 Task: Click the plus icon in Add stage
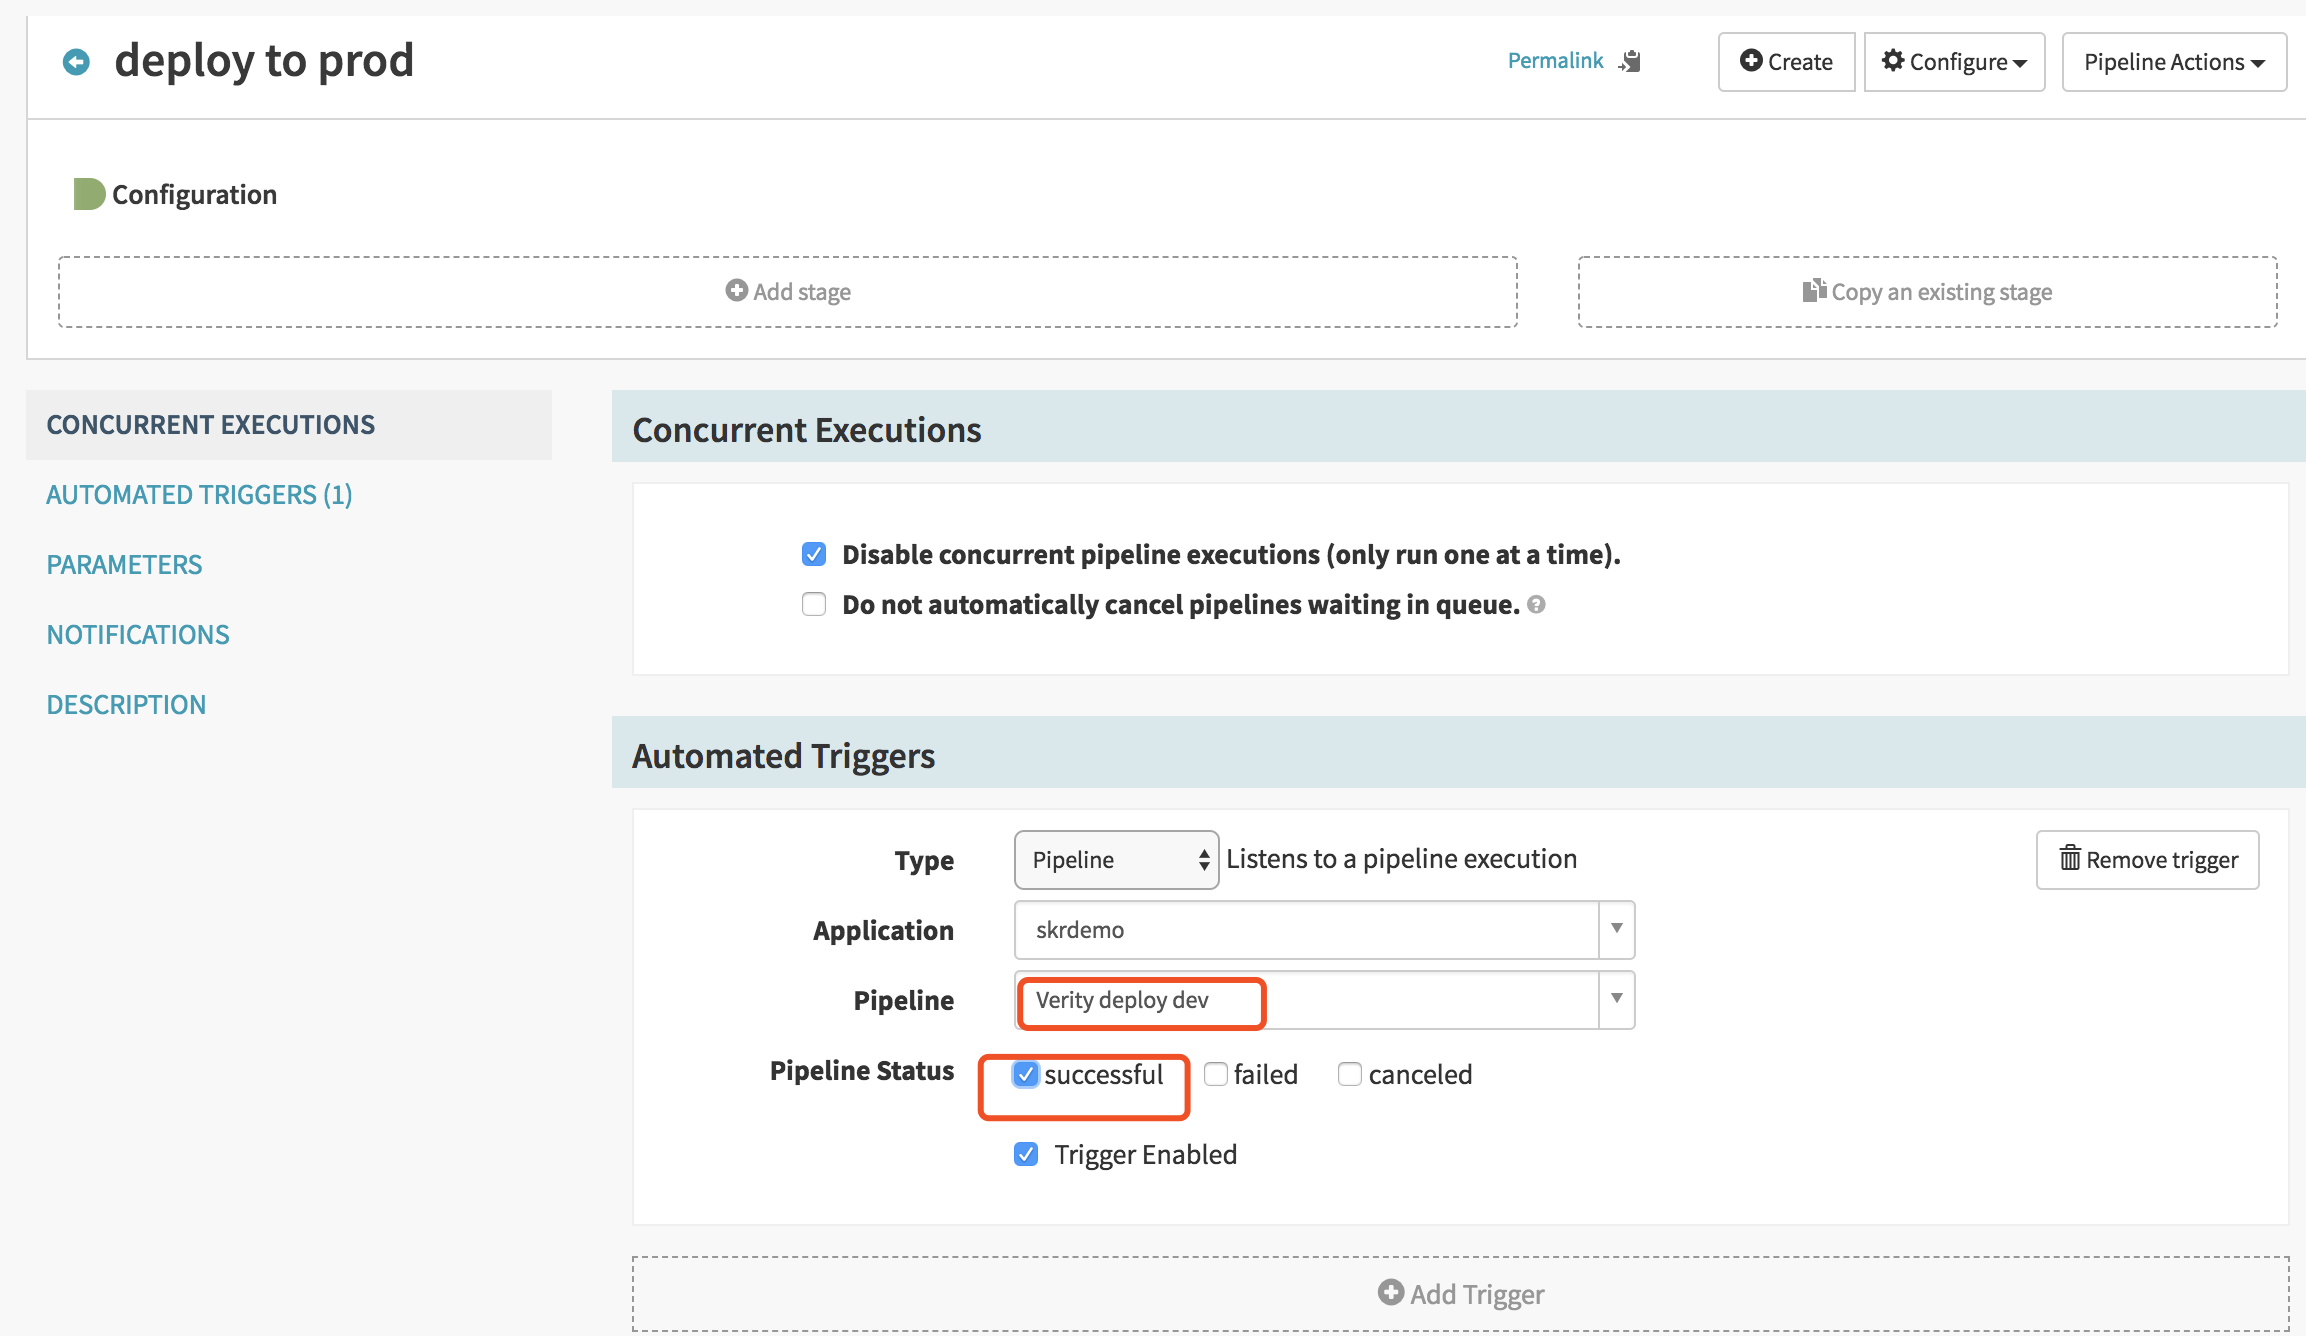(736, 291)
